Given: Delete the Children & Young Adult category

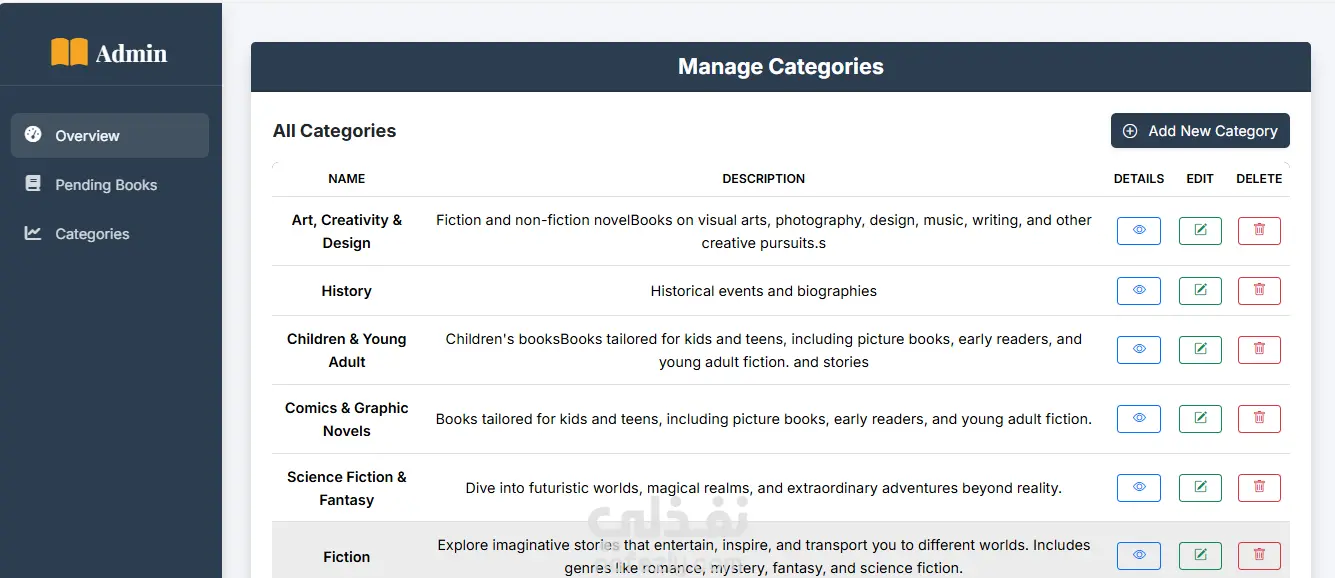Looking at the screenshot, I should pyautogui.click(x=1259, y=350).
